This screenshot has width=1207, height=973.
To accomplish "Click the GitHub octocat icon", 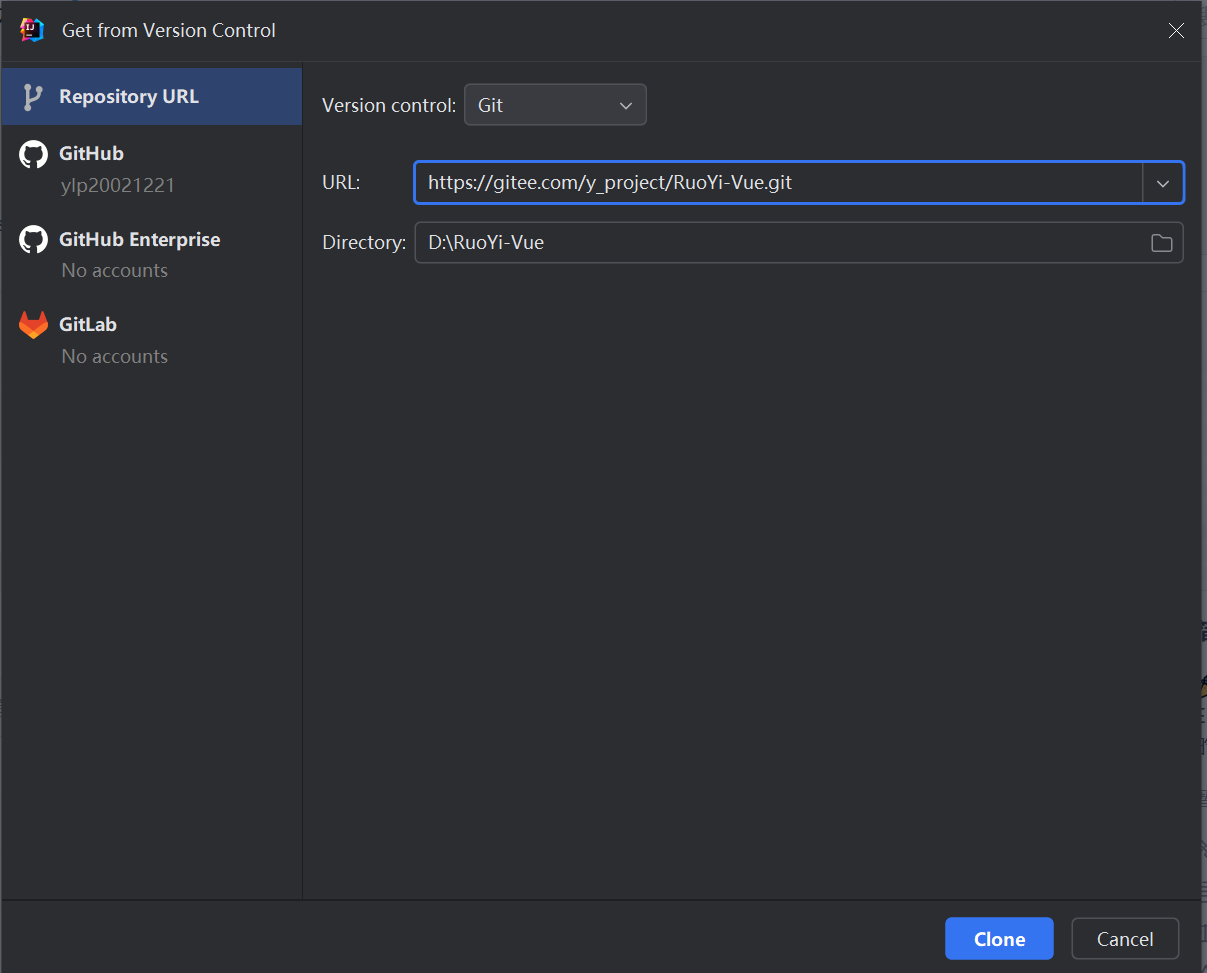I will pyautogui.click(x=33, y=154).
